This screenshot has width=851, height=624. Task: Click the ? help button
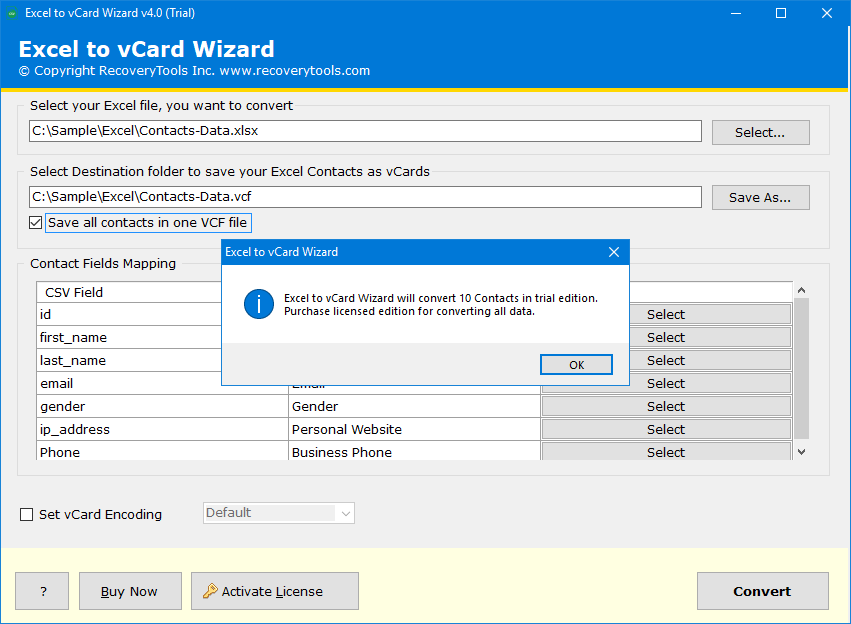point(42,591)
